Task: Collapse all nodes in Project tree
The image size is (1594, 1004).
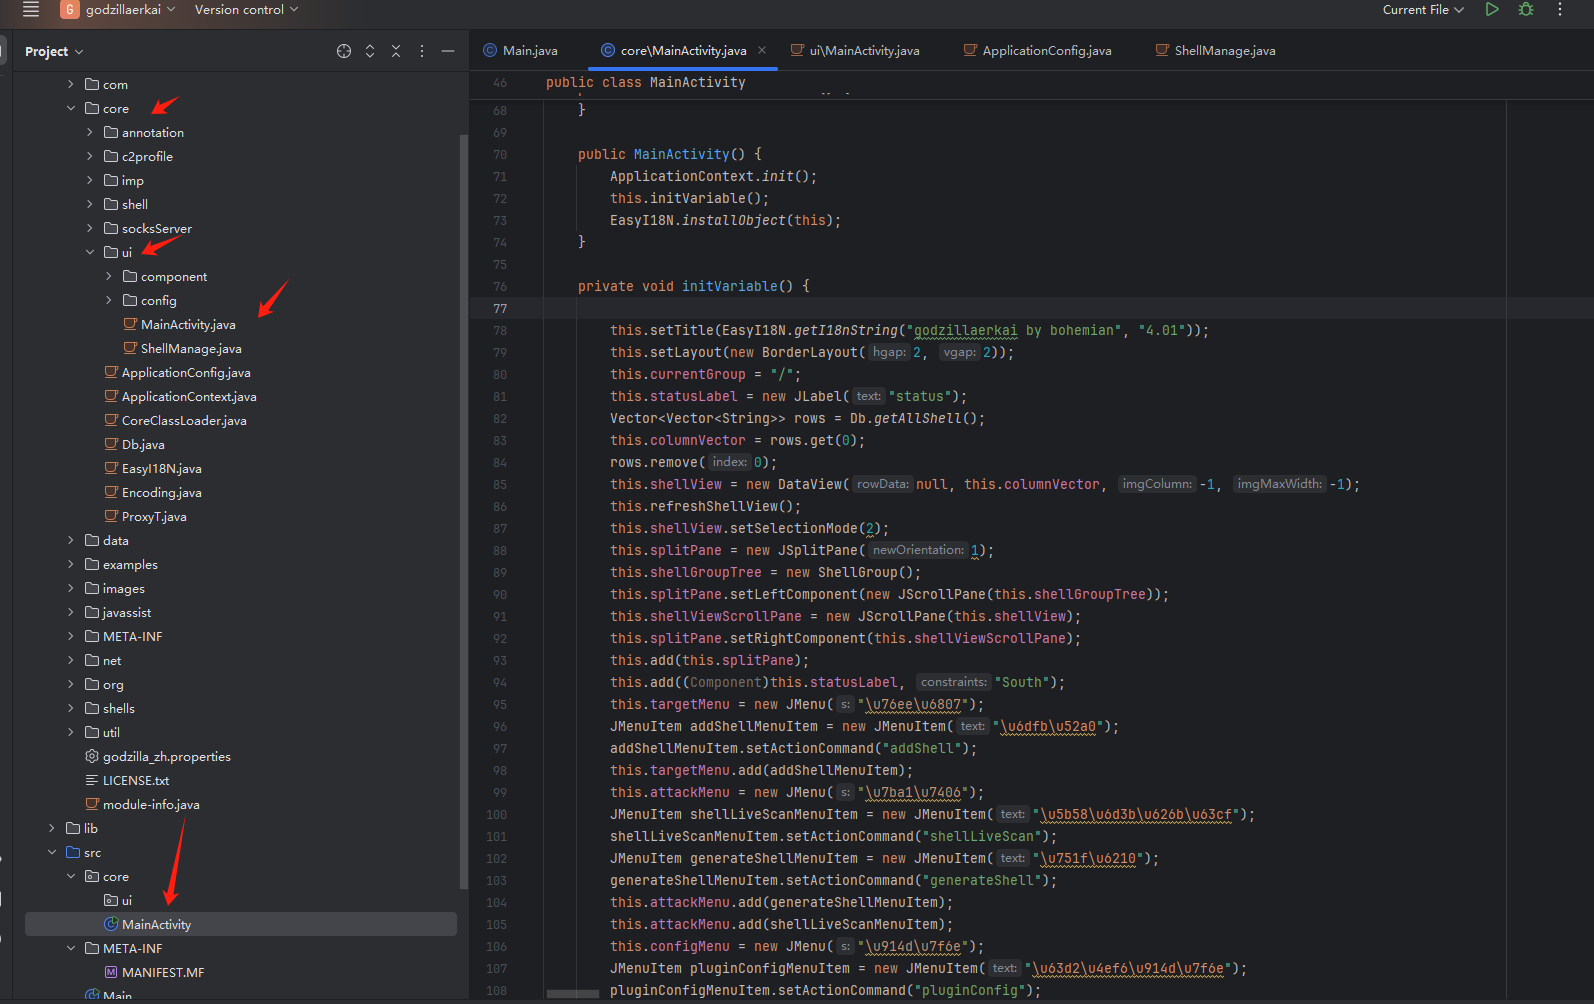Action: 396,51
